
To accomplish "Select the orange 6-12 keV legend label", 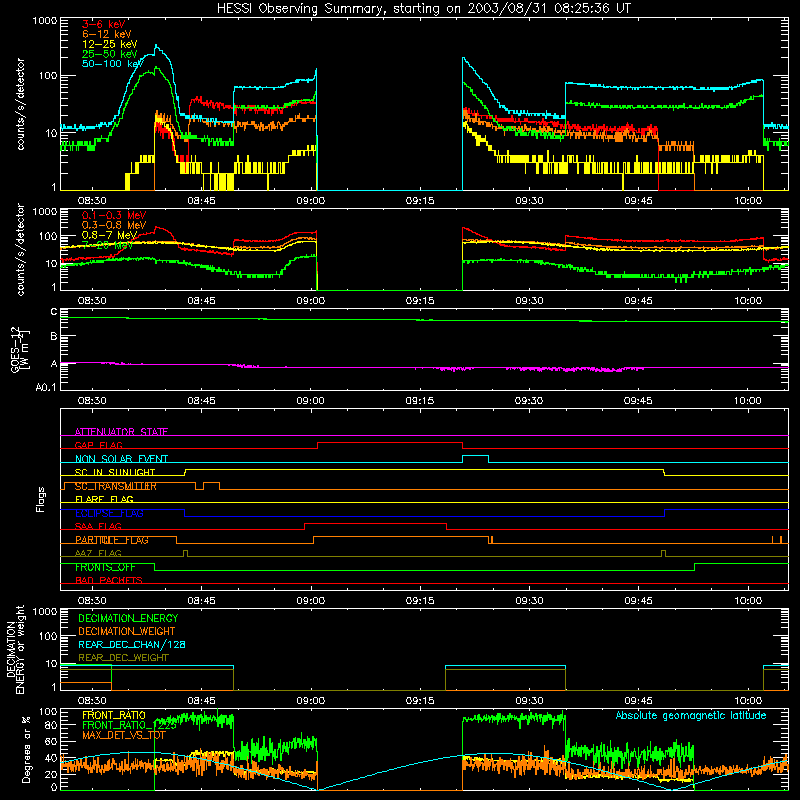I will 107,34.
